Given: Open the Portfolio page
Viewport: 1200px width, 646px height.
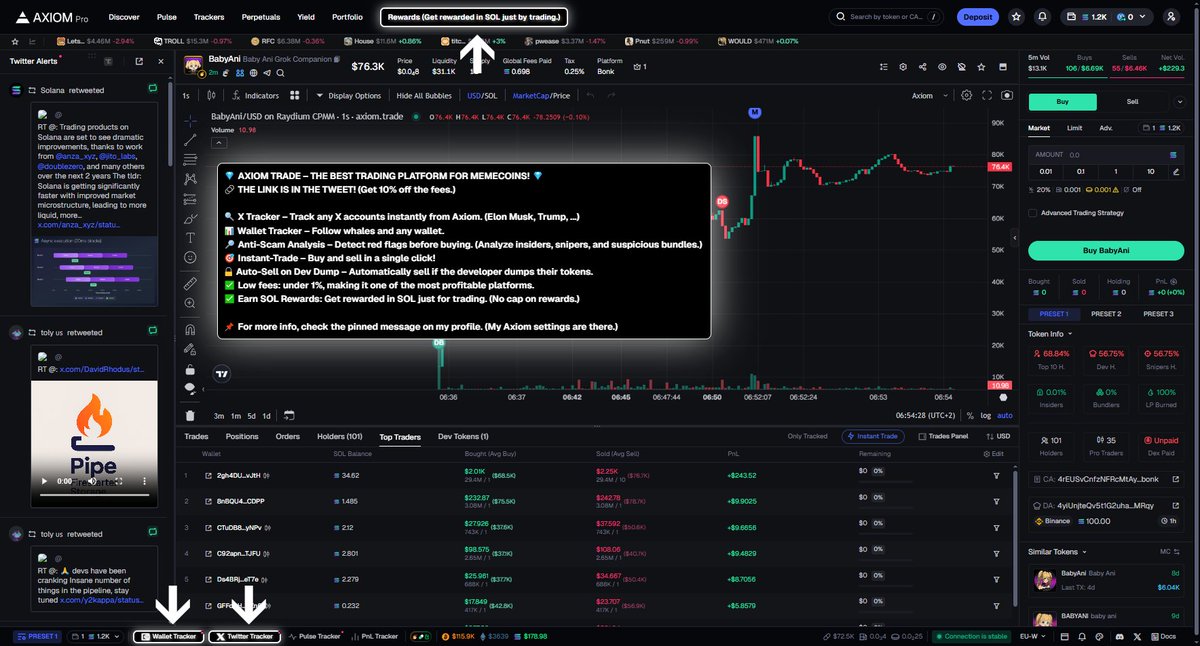Looking at the screenshot, I should click(347, 17).
